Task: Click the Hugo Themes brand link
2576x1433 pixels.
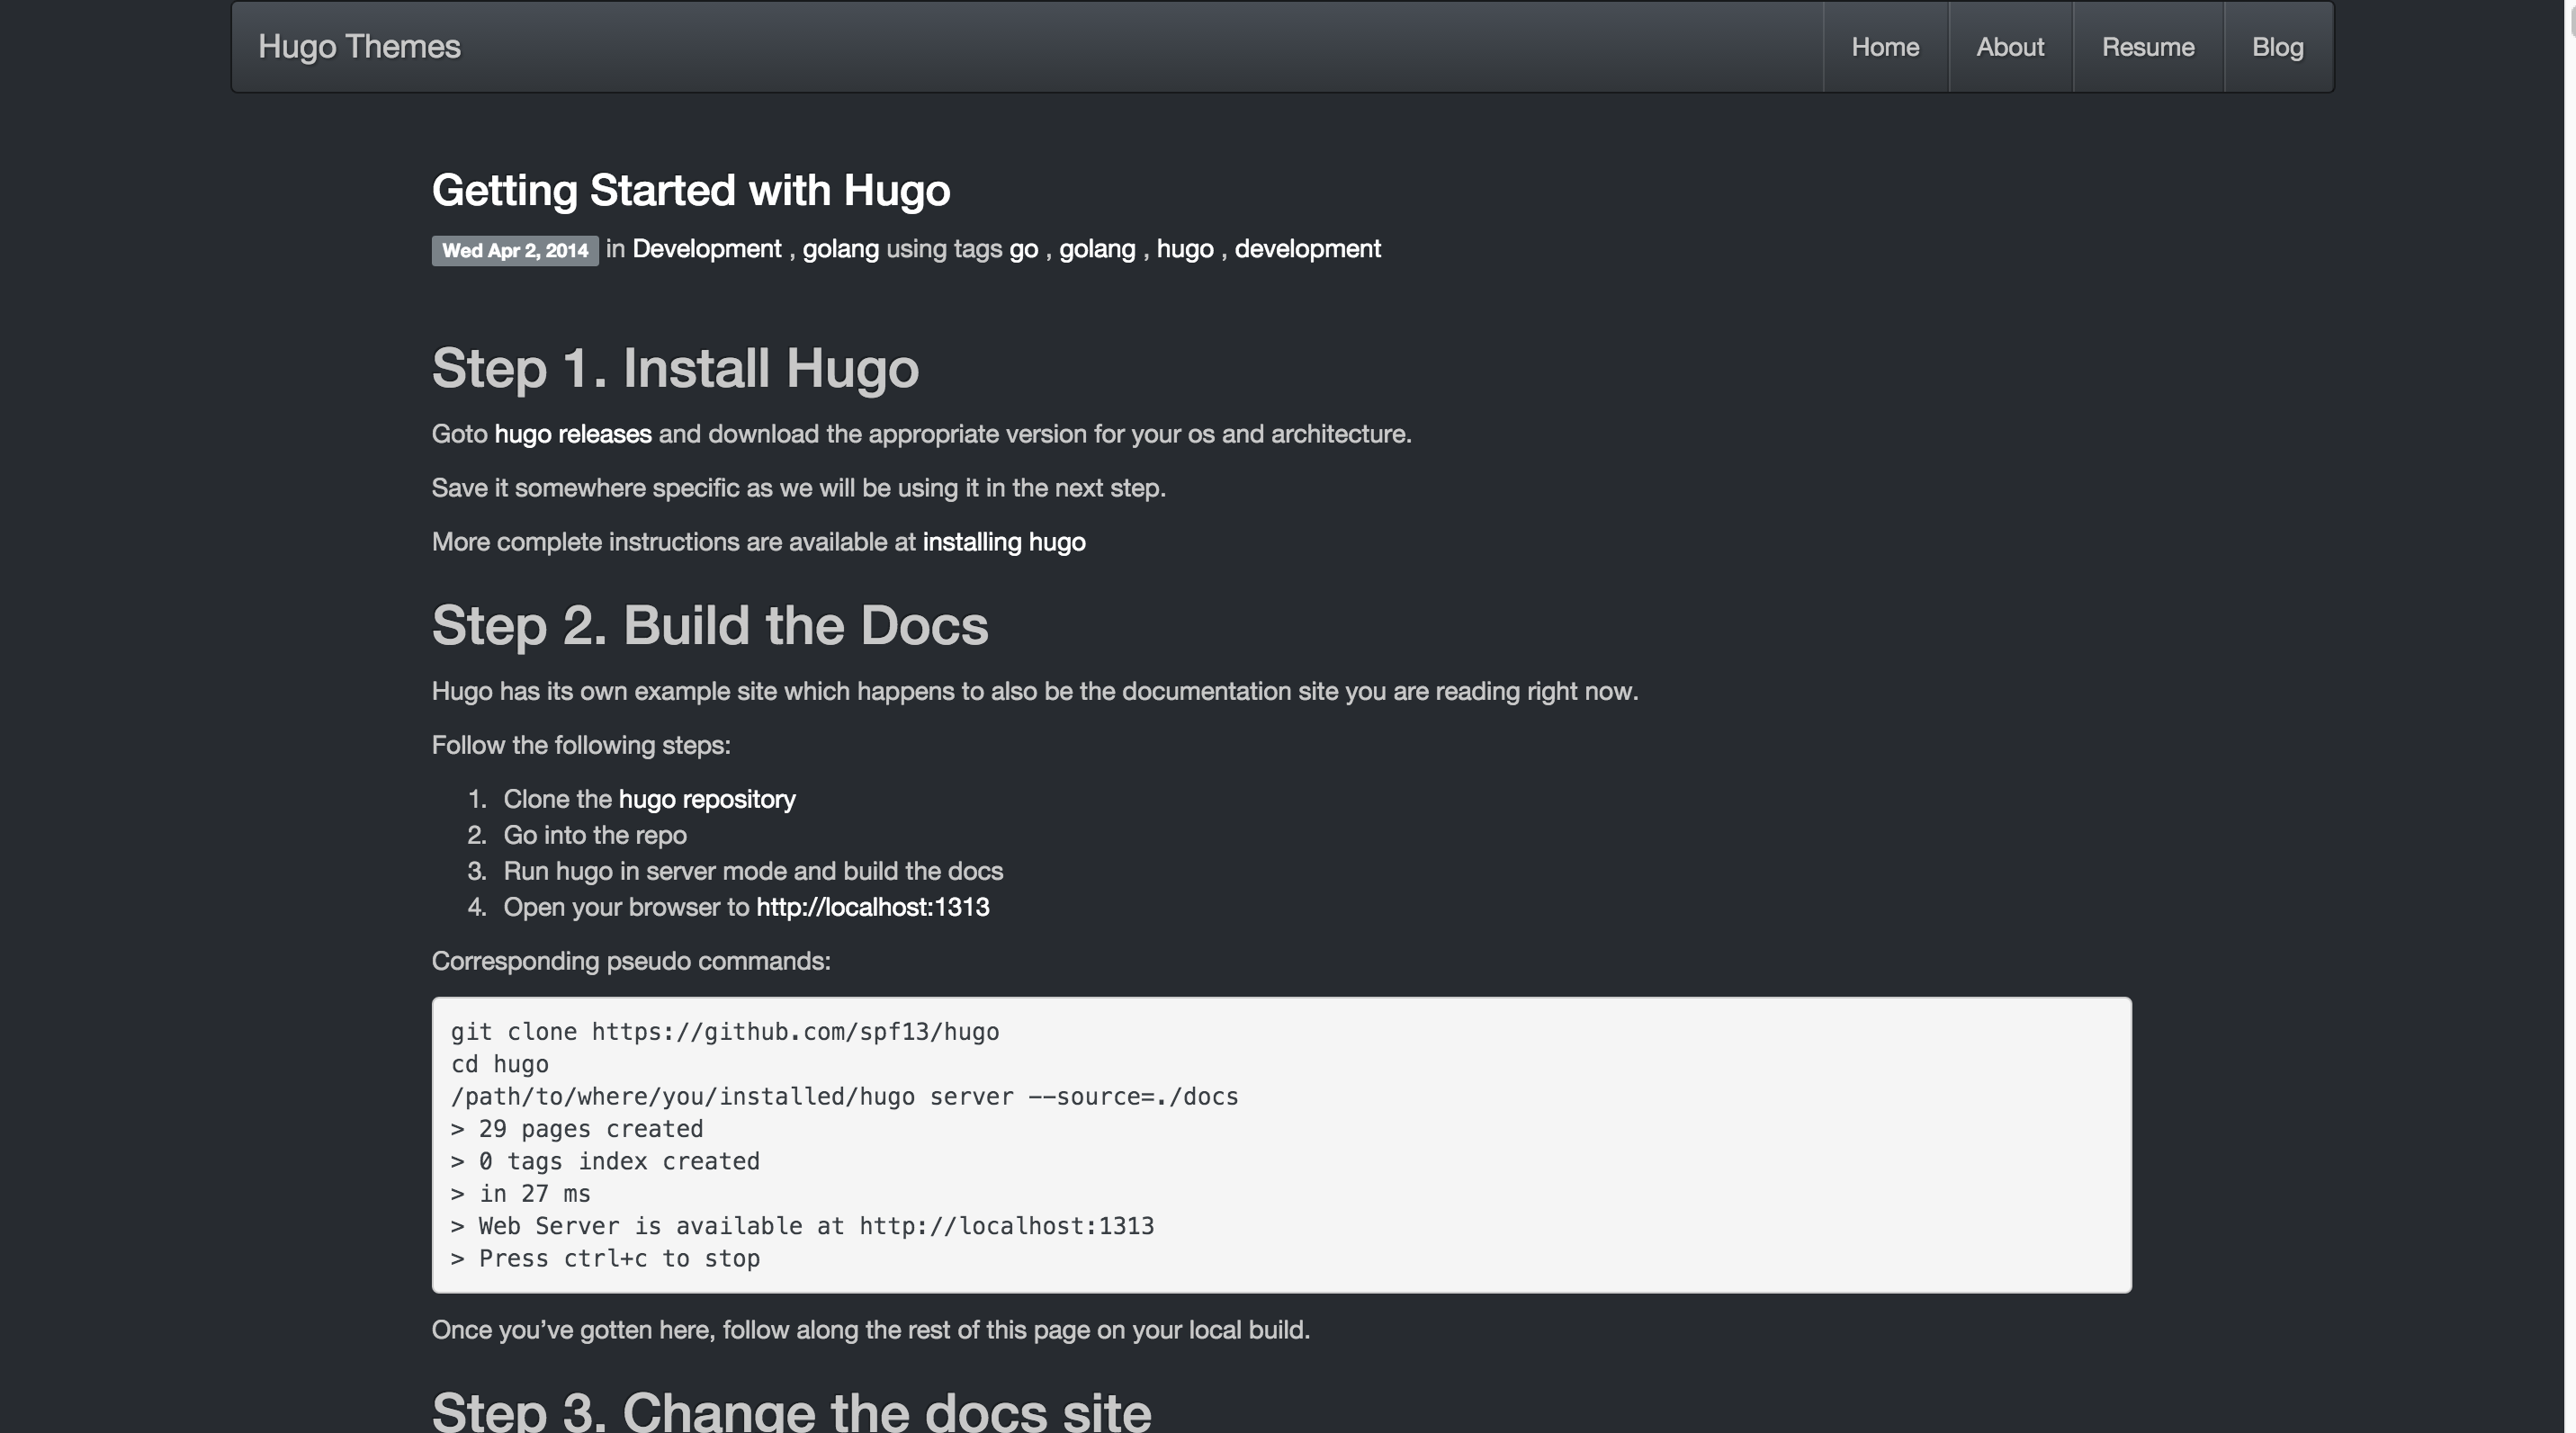Action: pos(359,47)
